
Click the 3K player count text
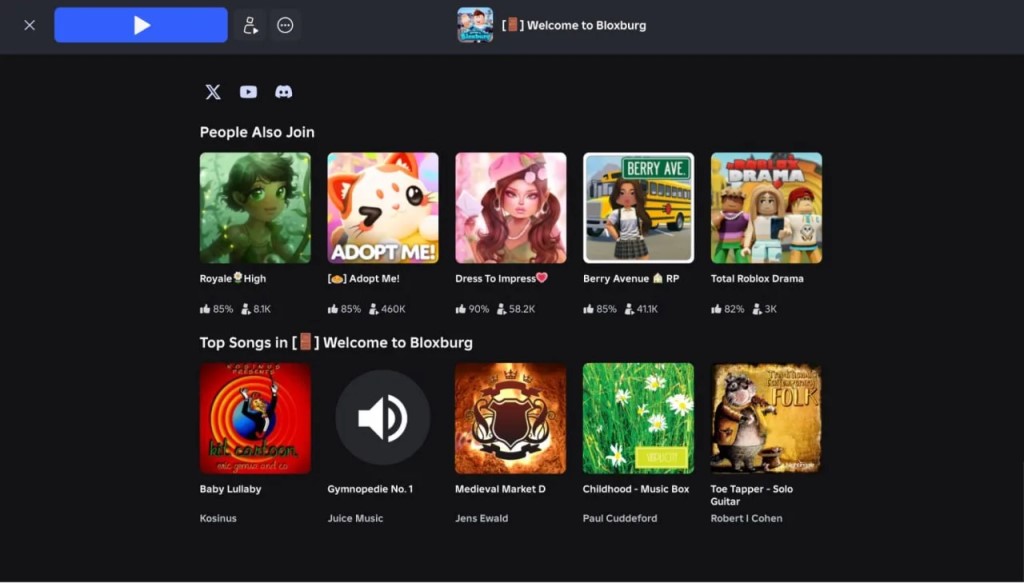coord(771,309)
